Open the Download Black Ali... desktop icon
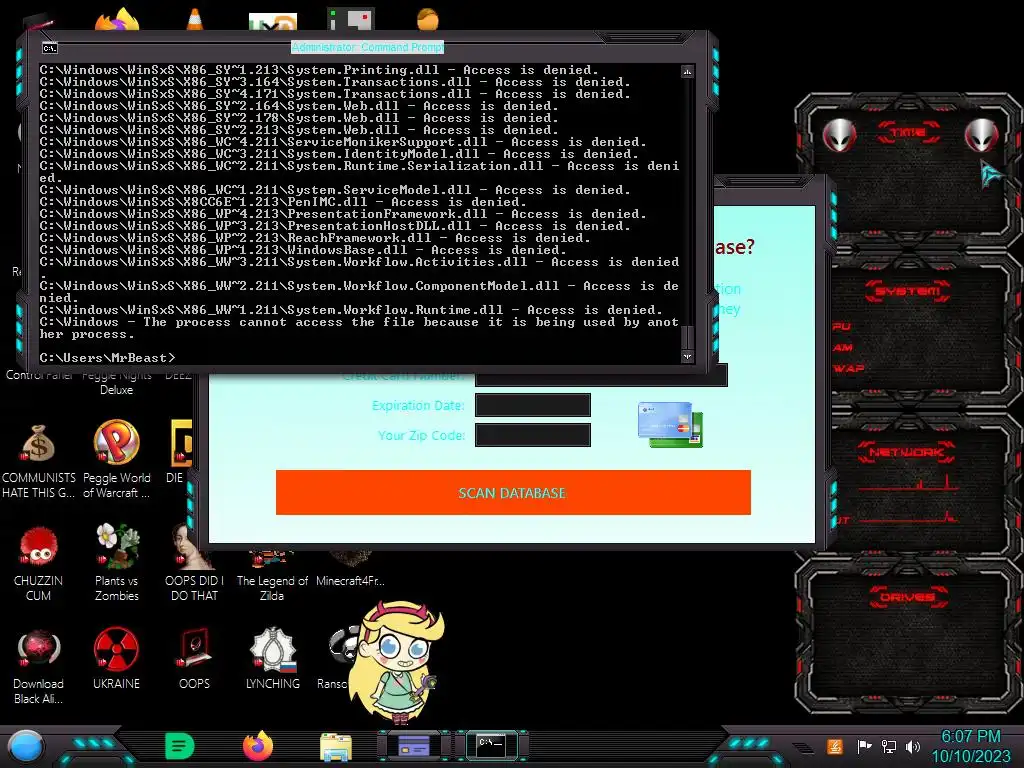This screenshot has height=768, width=1024. 38,650
